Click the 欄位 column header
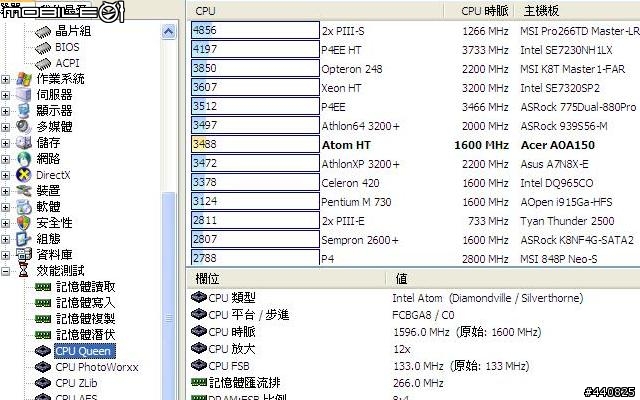This screenshot has height=400, width=640. click(x=287, y=279)
